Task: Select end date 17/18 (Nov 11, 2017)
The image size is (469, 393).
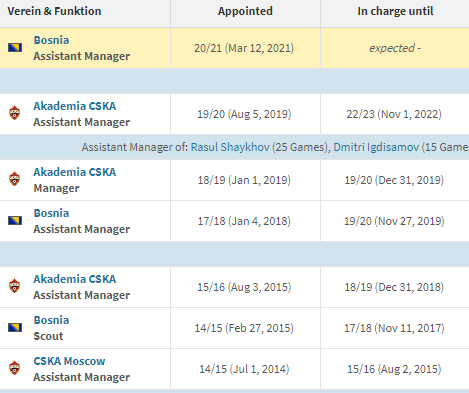Action: point(394,328)
